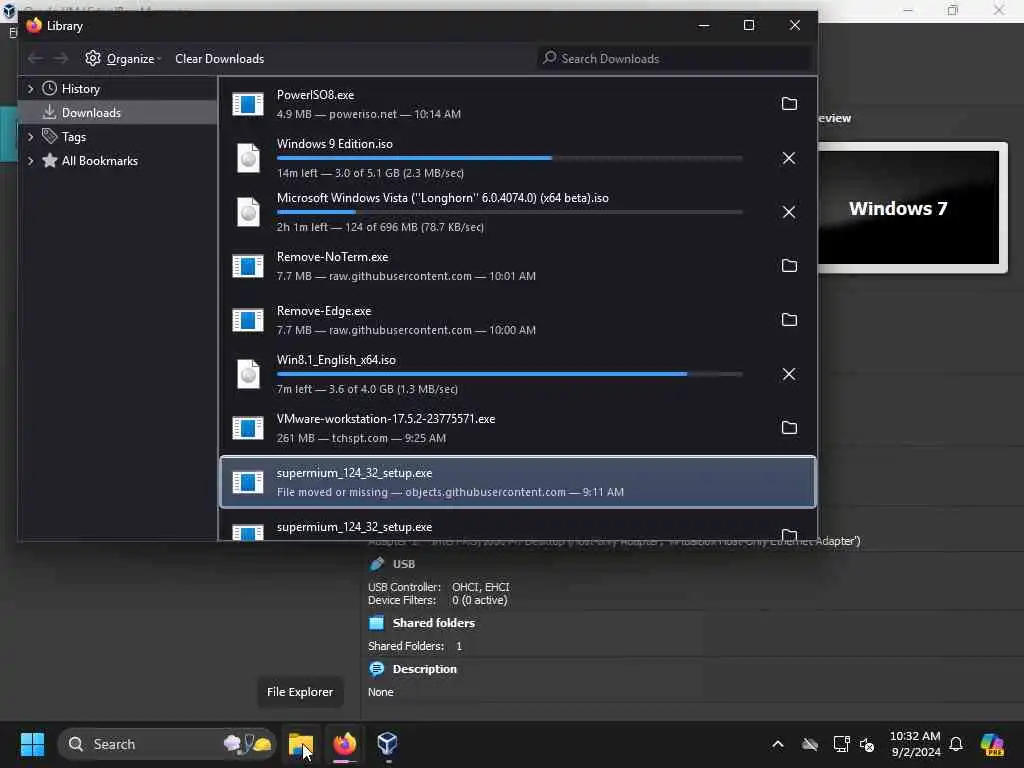Viewport: 1024px width, 768px height.
Task: Go back with the Library back arrow
Action: [35, 59]
